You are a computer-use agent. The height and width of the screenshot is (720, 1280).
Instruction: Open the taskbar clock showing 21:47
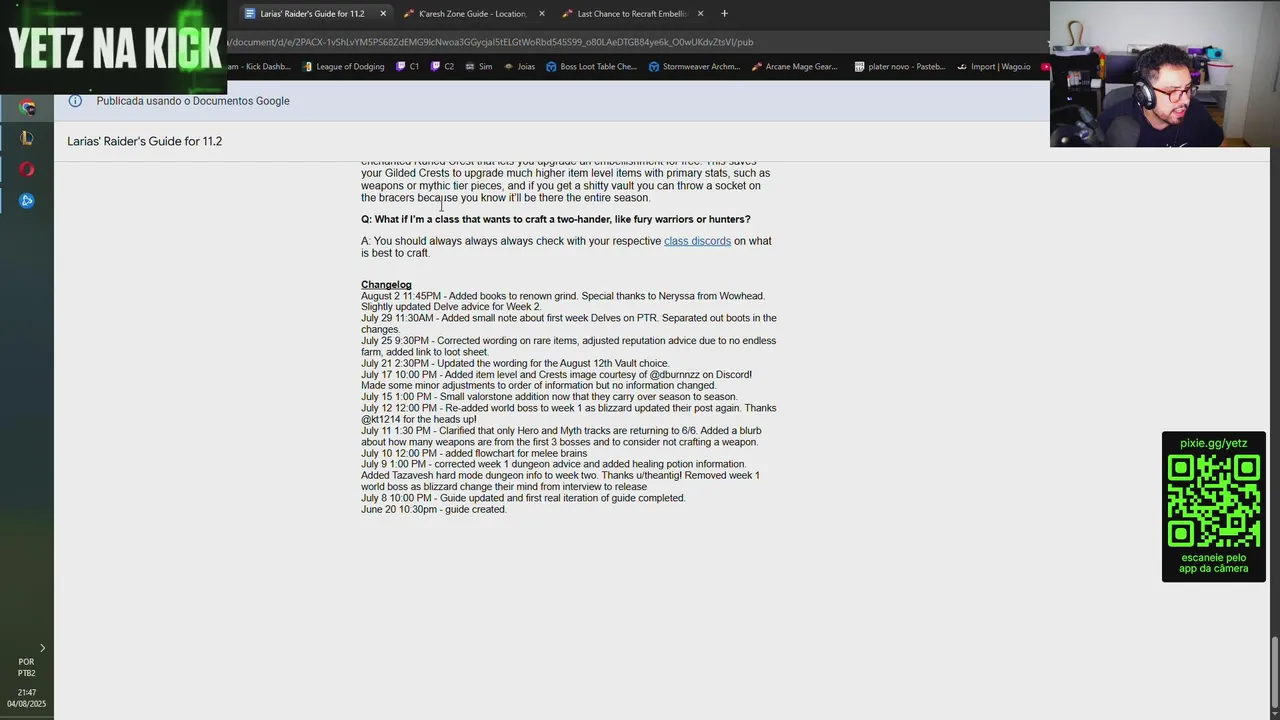click(26, 698)
